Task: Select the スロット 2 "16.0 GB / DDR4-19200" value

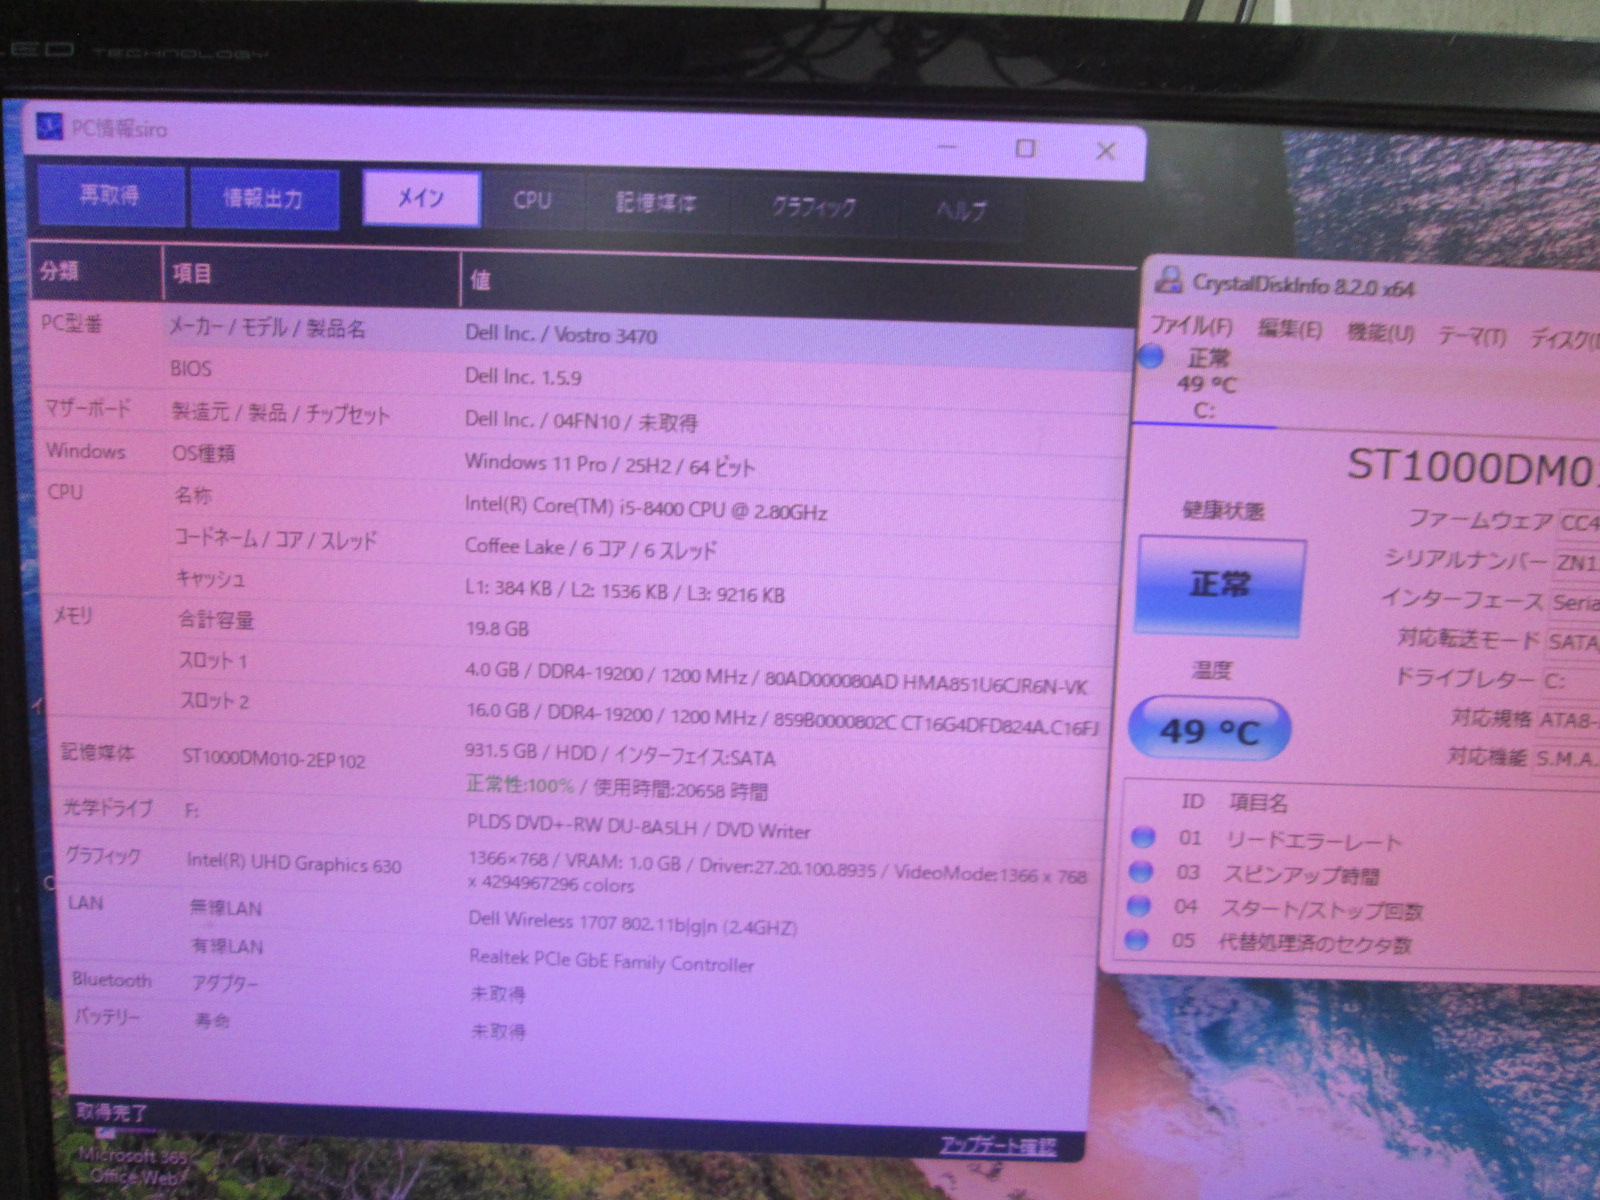Action: (x=782, y=720)
